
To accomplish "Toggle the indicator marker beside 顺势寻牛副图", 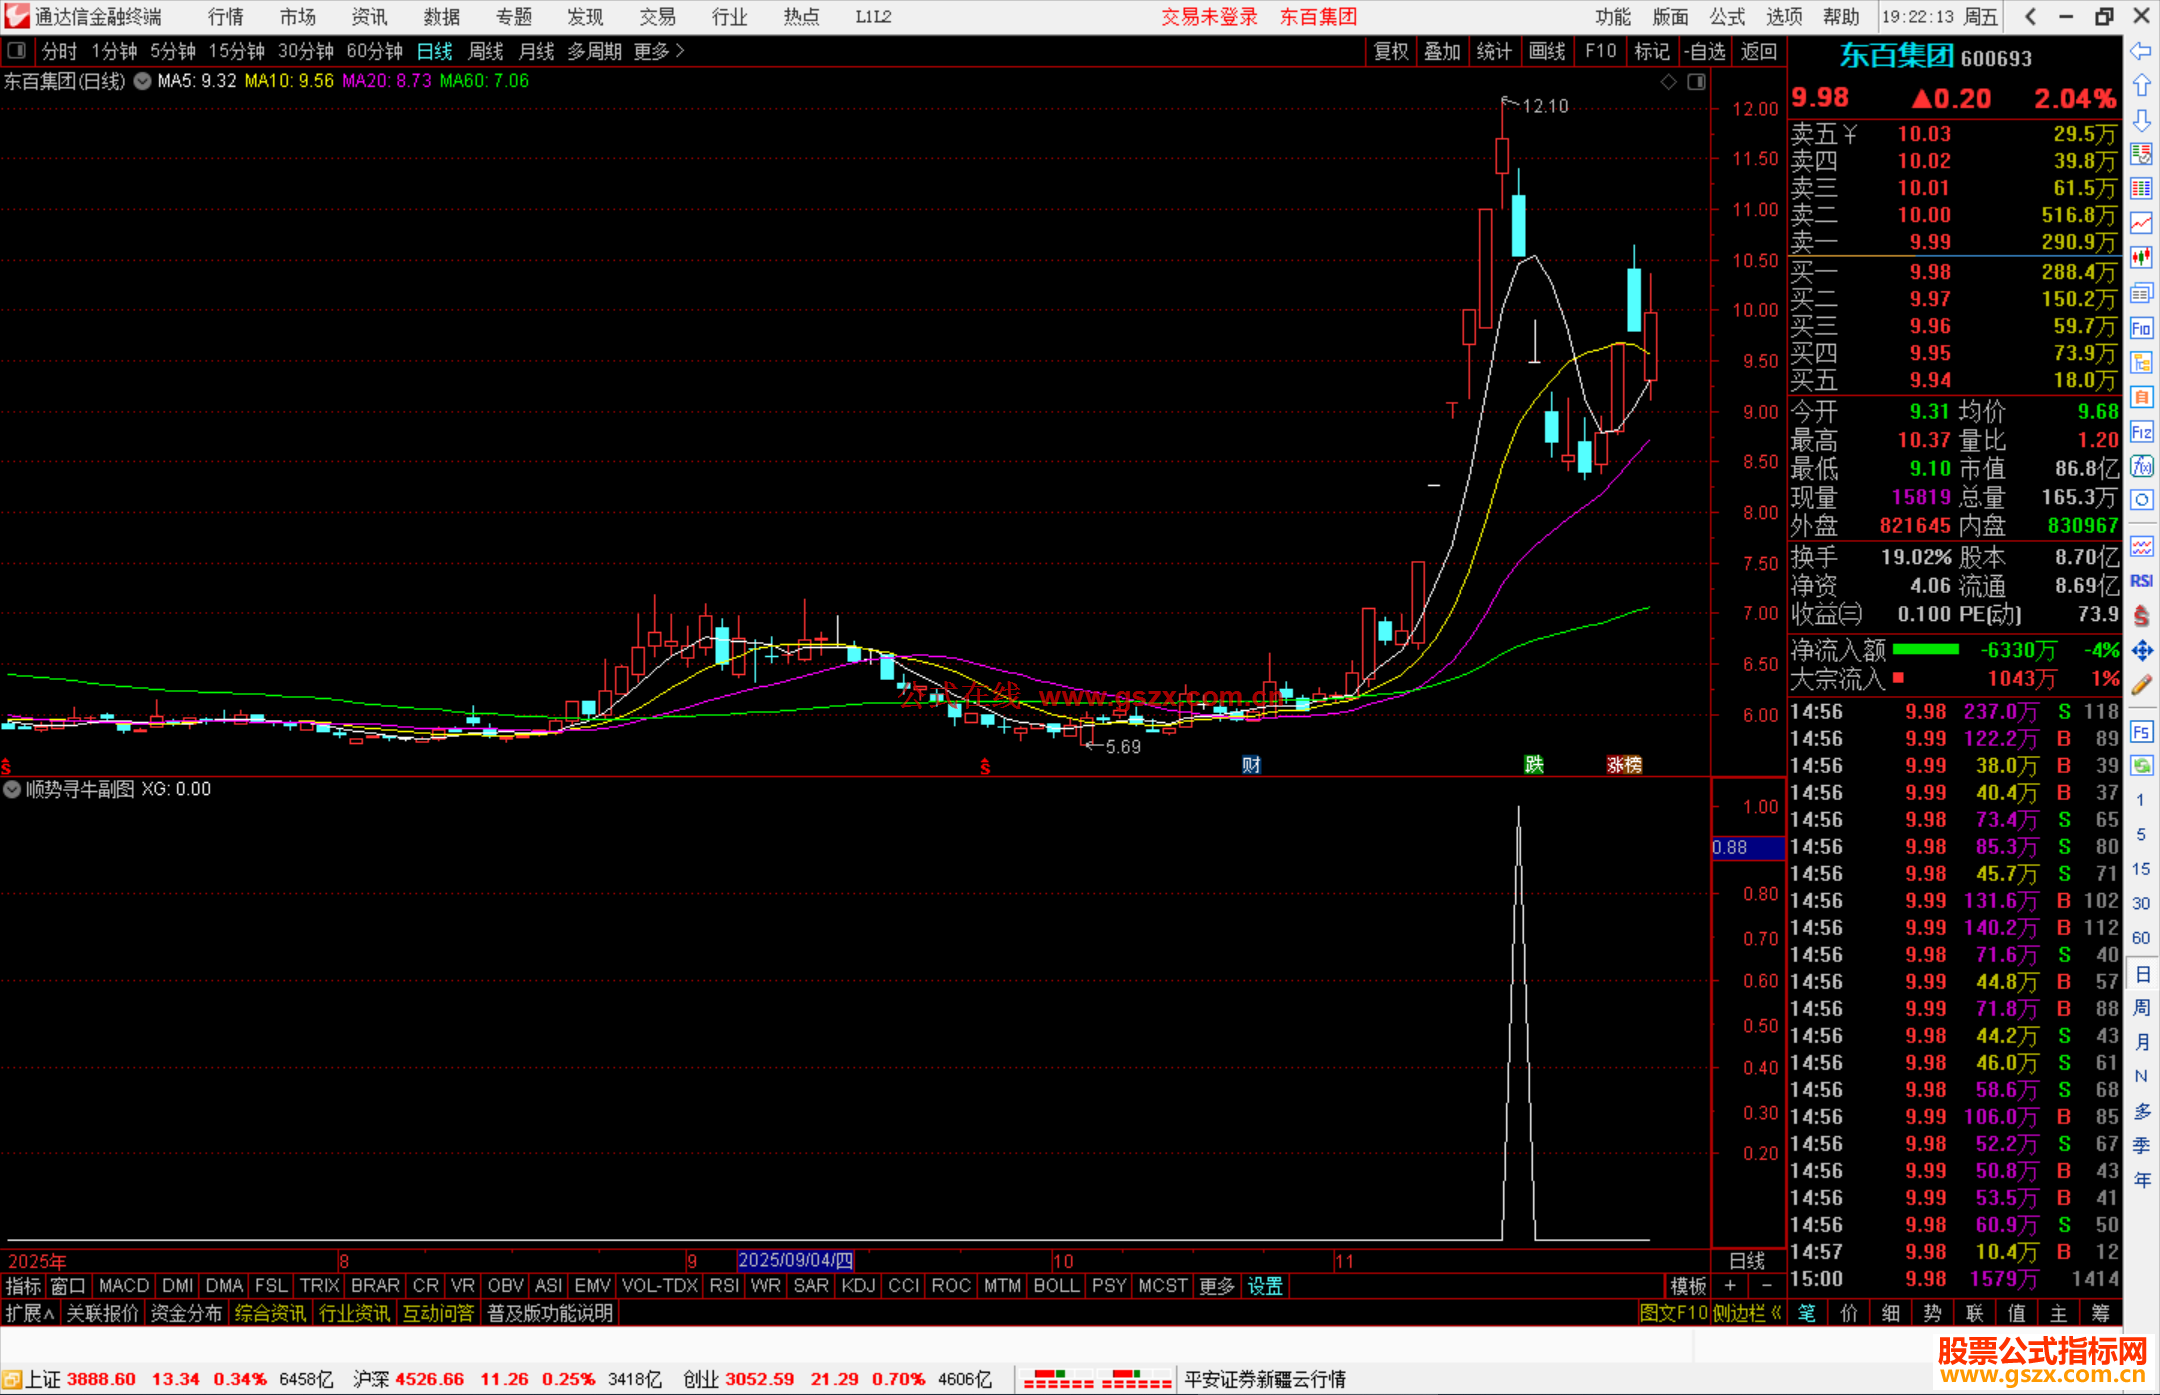I will coord(12,789).
